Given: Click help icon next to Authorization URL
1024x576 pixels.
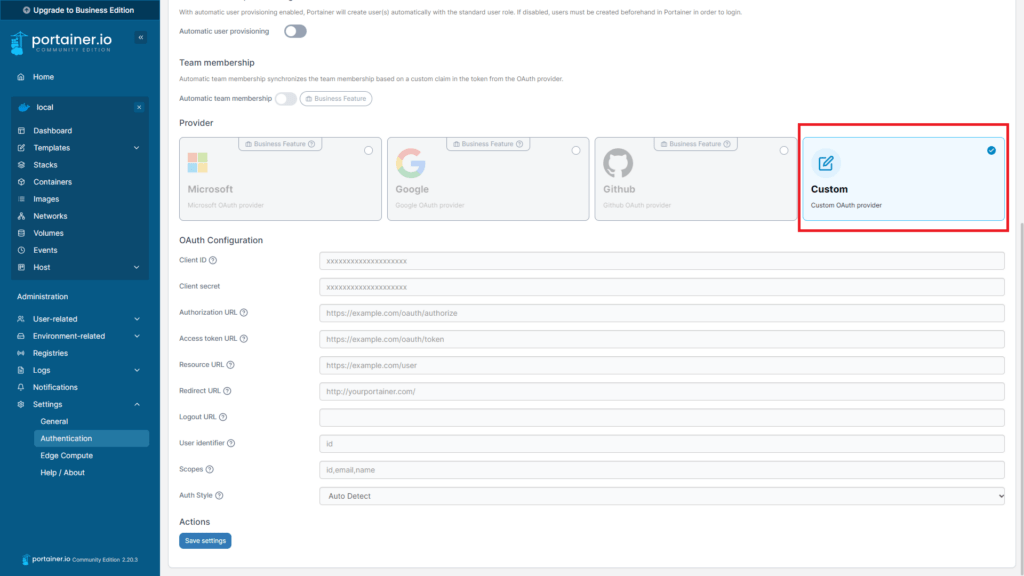Looking at the screenshot, I should 244,312.
